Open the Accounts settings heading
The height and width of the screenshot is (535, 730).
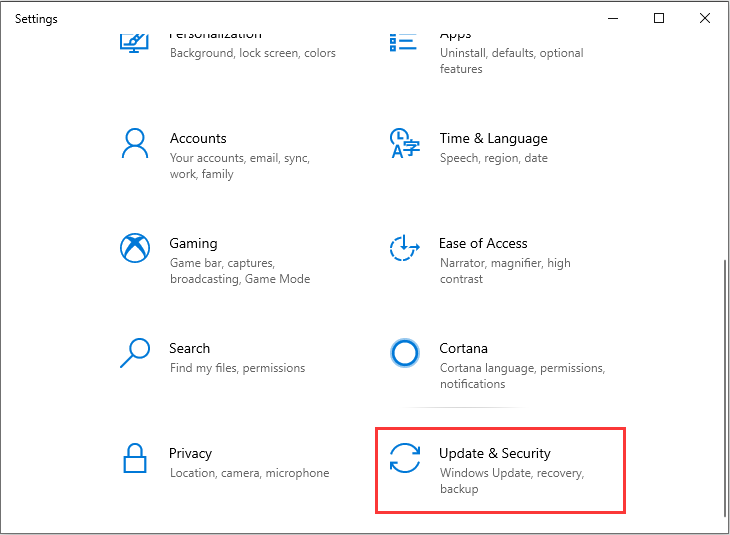198,138
